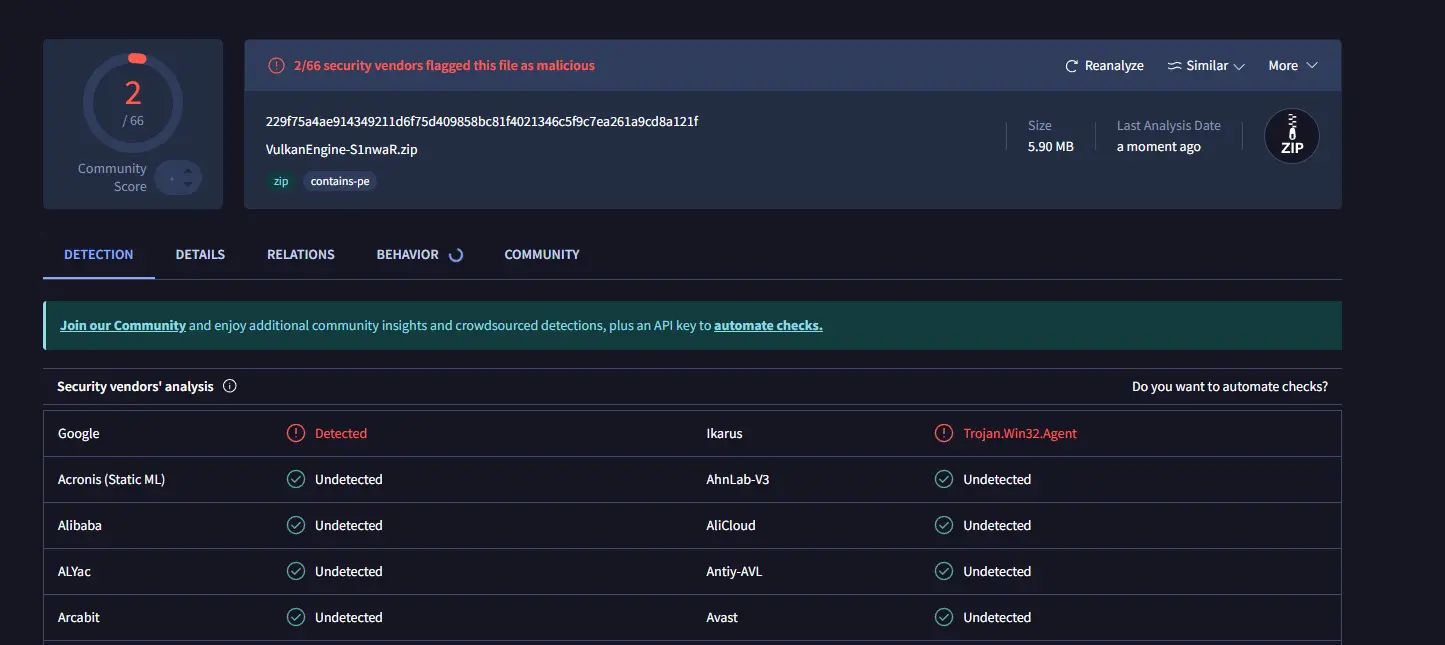
Task: Click the green check icon for AhnLab-V3
Action: click(943, 480)
